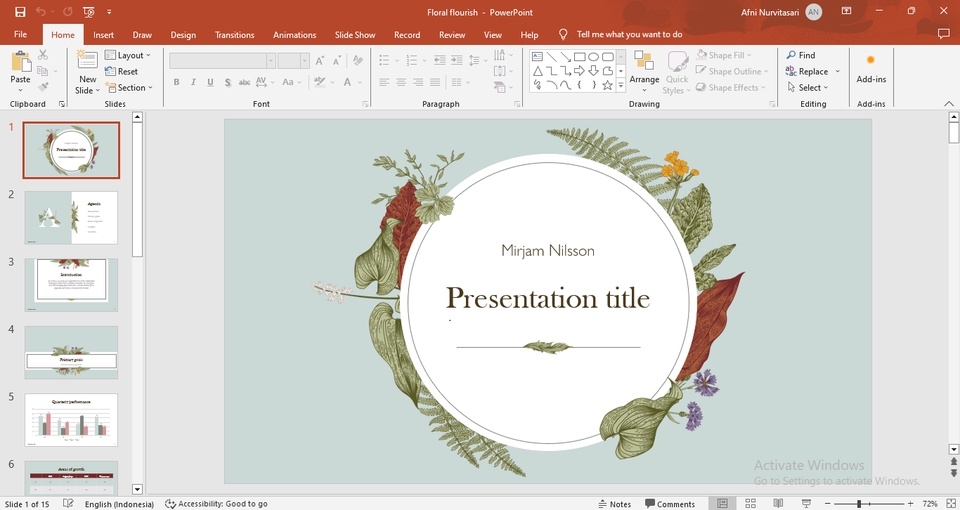Click the zoom slider handle
Screen dimensions: 960x510
859,504
